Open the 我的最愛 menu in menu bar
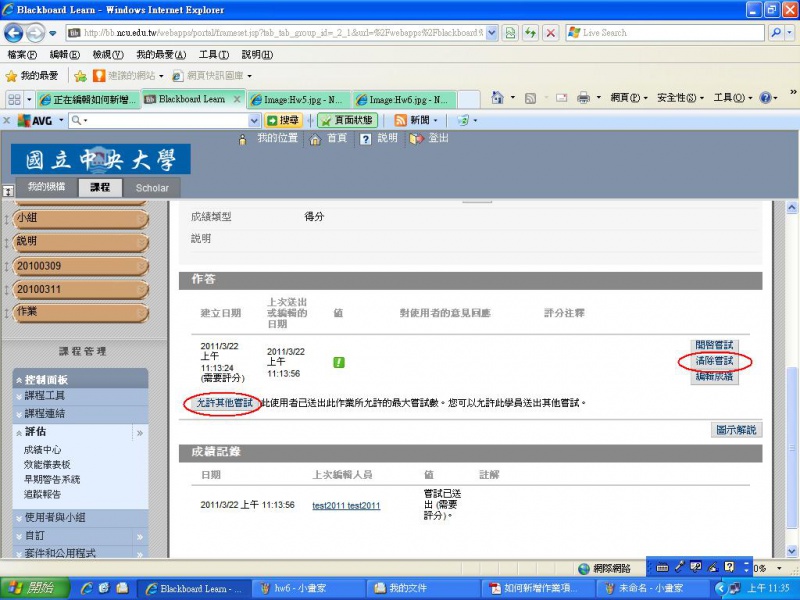 [x=157, y=54]
